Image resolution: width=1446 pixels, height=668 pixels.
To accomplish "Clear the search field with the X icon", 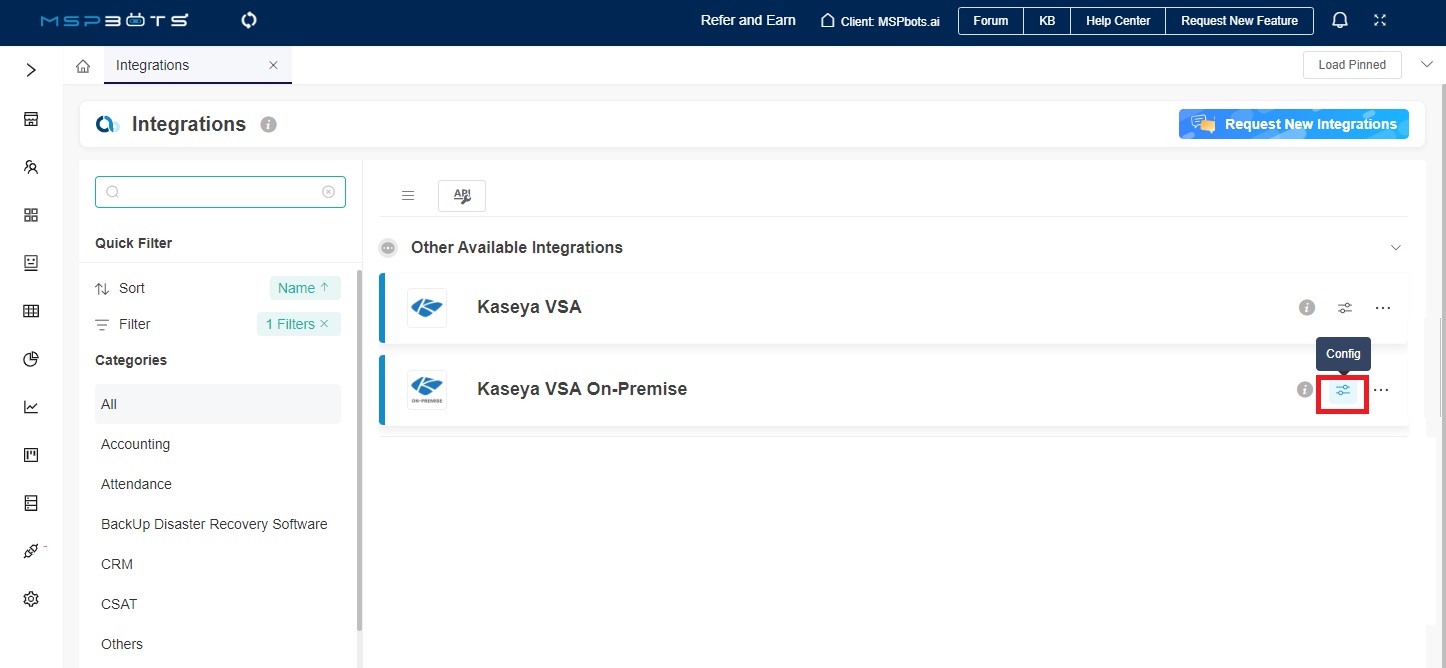I will pos(328,192).
